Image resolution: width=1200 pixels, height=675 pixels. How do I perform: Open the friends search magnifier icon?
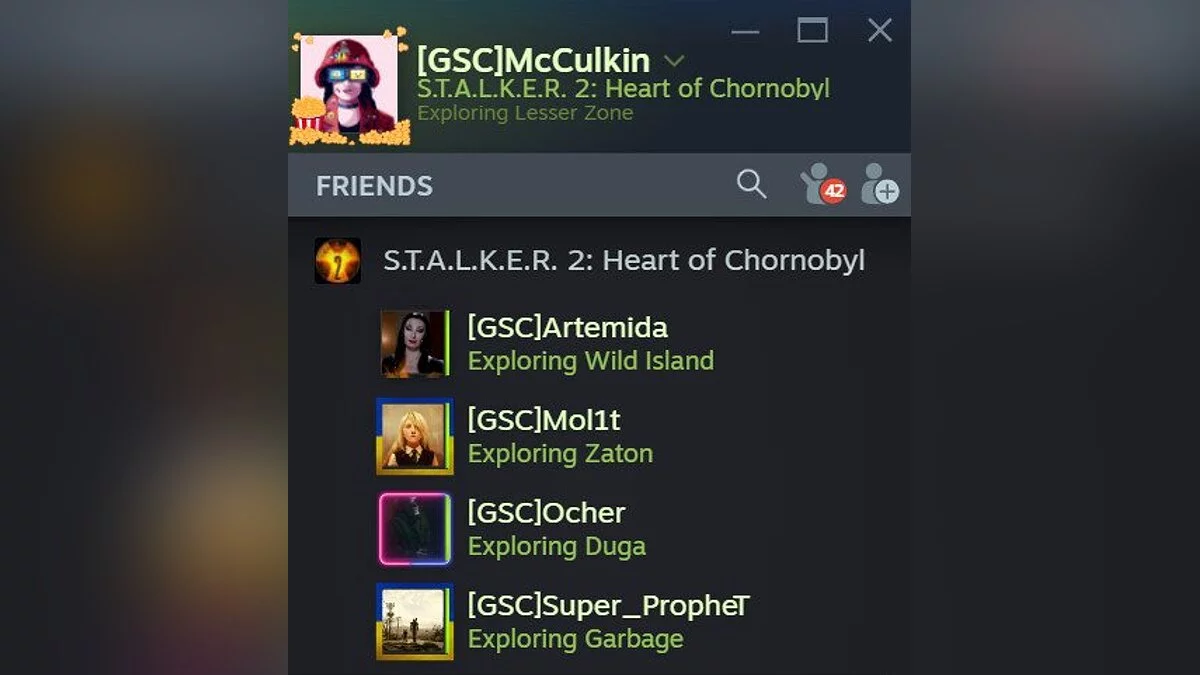coord(751,184)
